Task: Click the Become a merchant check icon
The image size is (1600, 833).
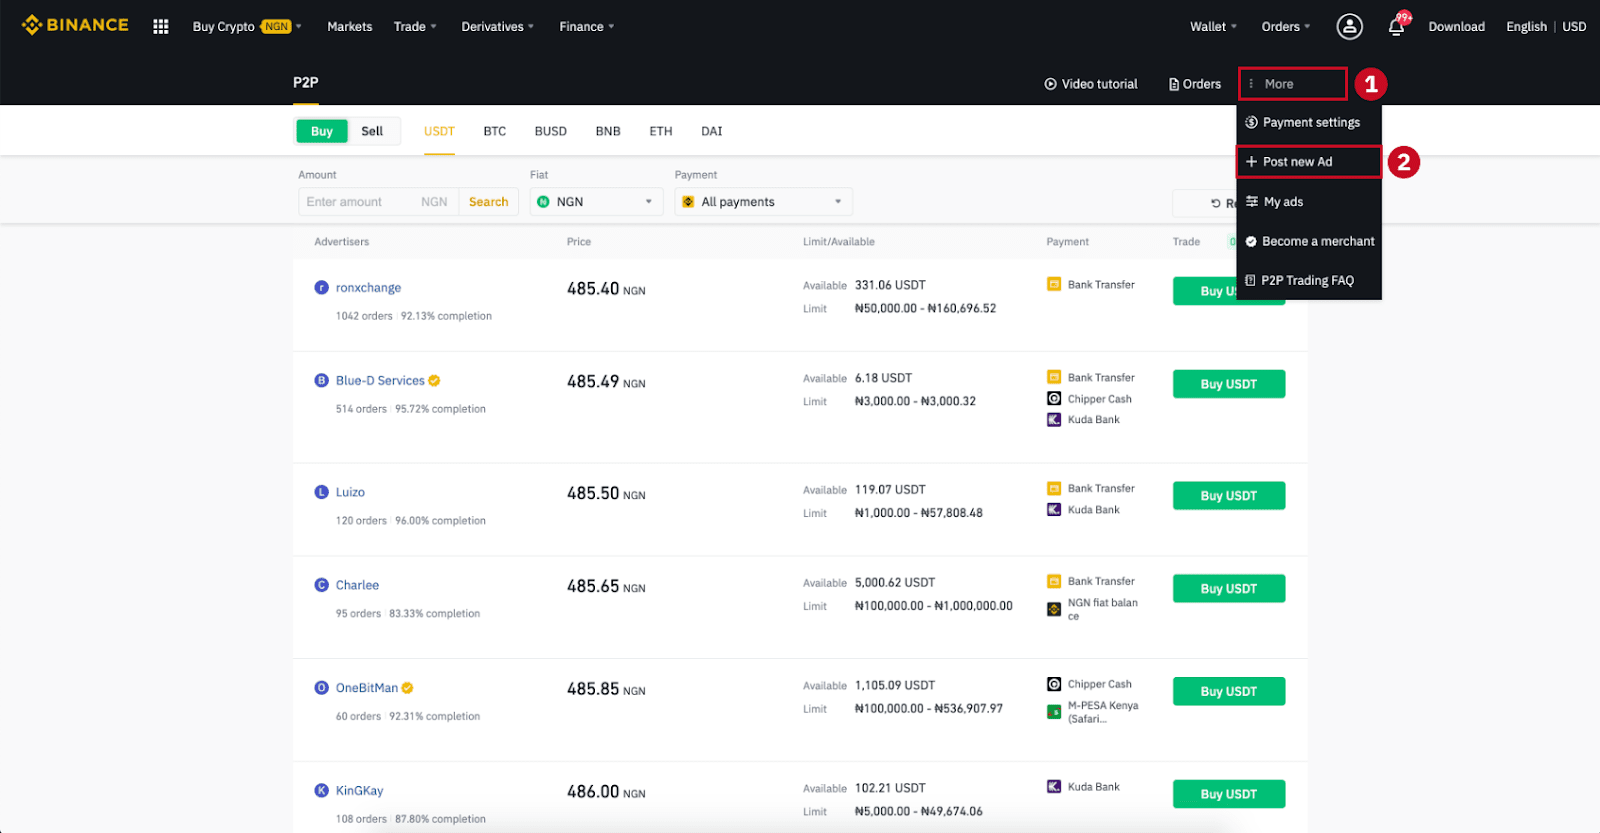Action: [x=1251, y=241]
